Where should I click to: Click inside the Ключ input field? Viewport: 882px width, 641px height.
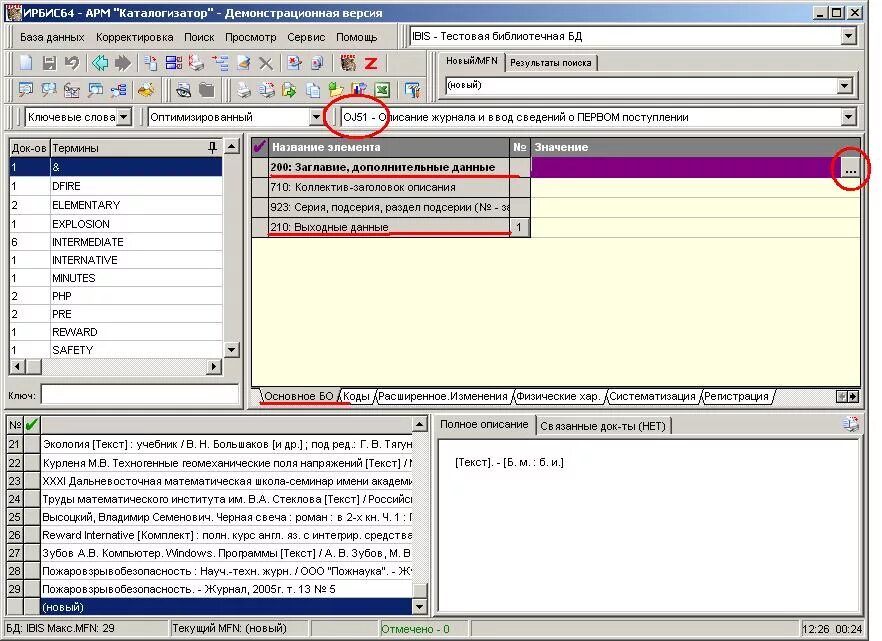[140, 395]
